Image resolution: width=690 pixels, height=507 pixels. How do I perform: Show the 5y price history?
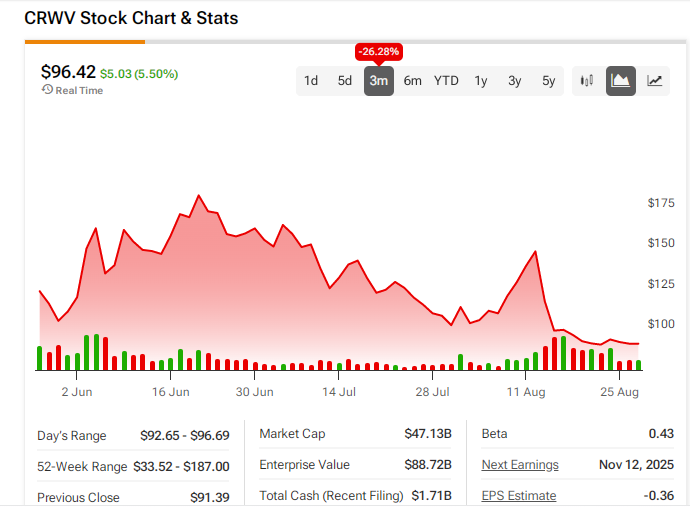(x=548, y=81)
